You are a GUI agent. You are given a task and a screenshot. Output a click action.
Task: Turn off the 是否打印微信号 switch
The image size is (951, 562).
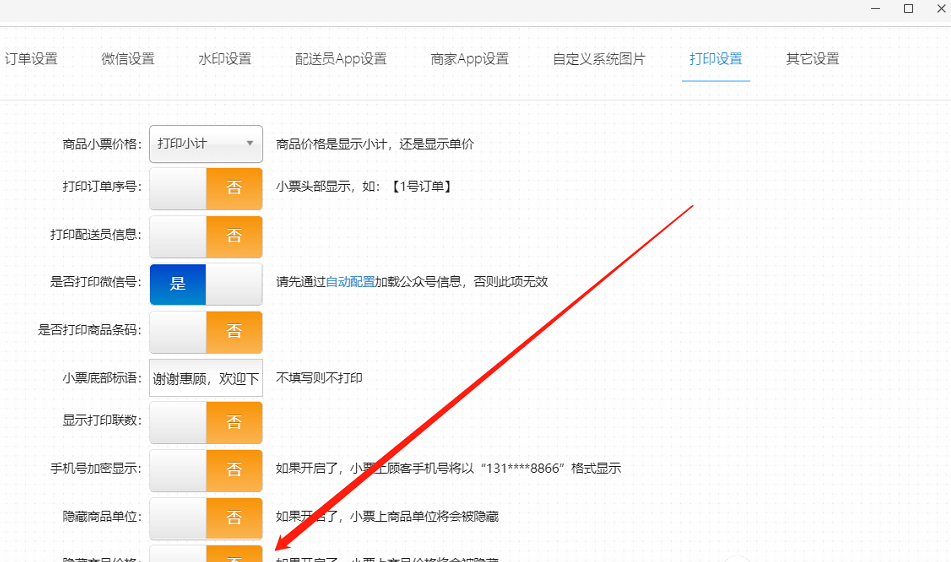tap(206, 284)
